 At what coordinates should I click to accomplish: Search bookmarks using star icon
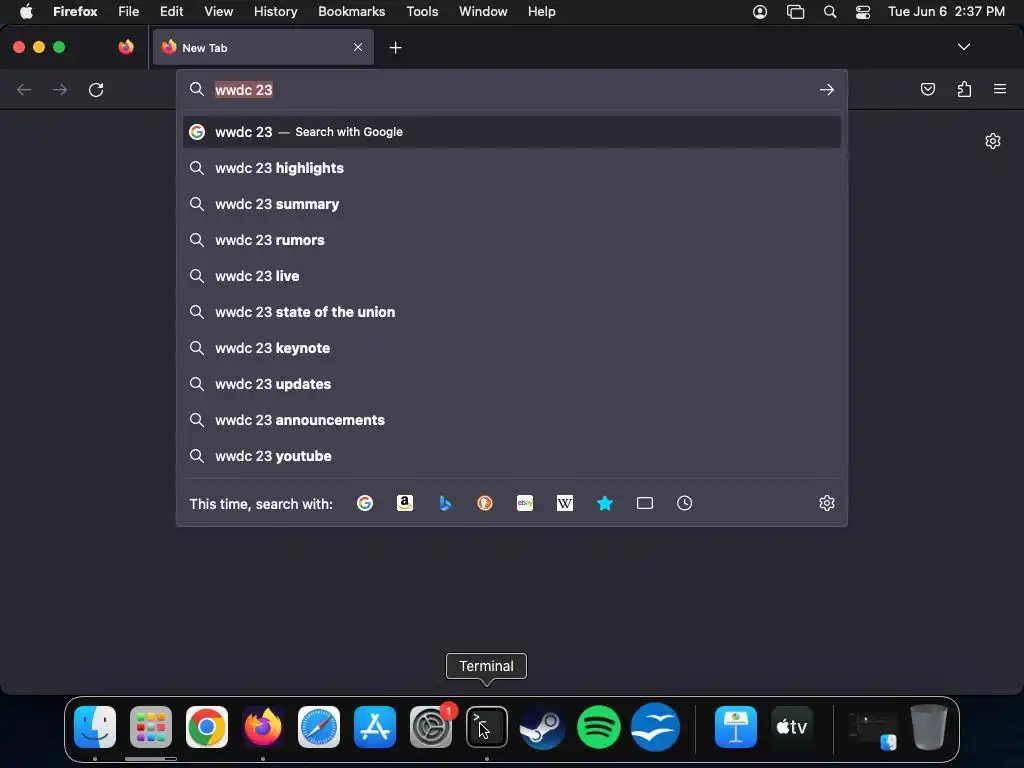(605, 503)
